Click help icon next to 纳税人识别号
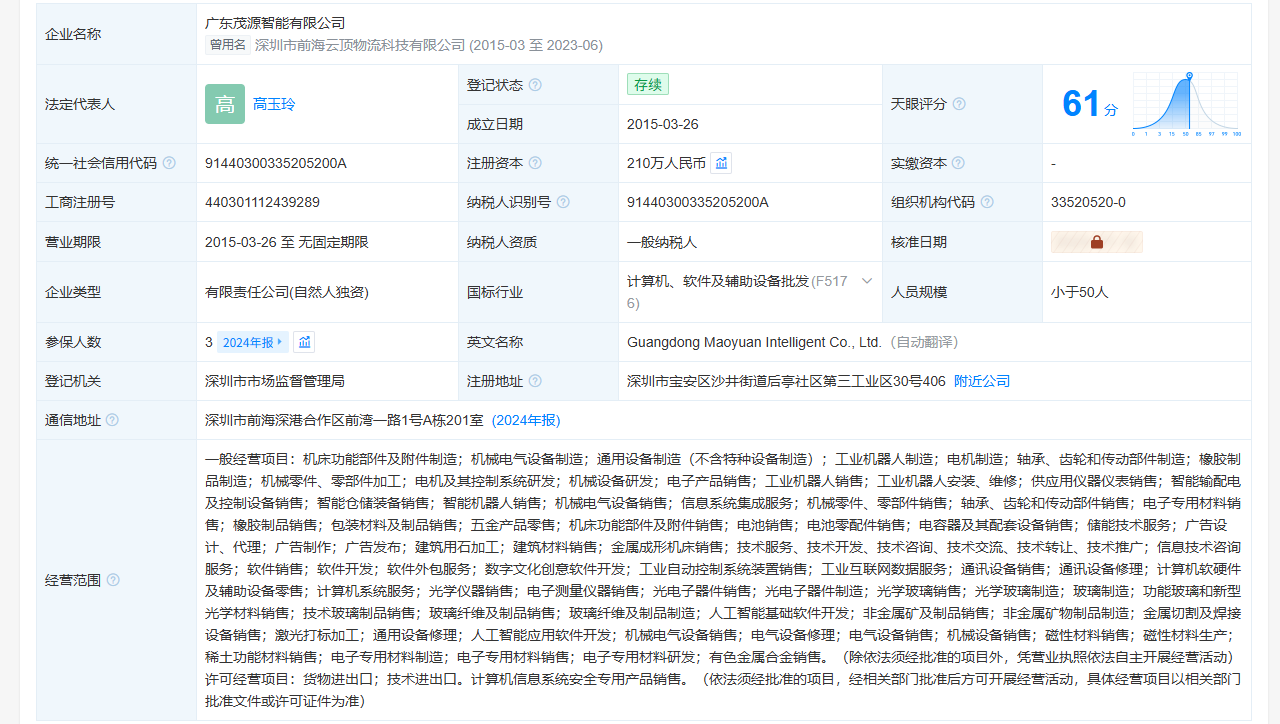This screenshot has height=724, width=1280. click(563, 202)
